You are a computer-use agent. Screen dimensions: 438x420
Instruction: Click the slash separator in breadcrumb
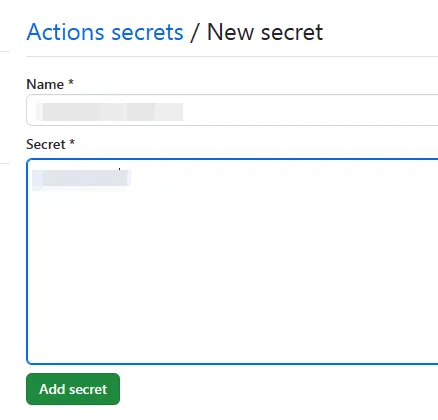(x=195, y=32)
